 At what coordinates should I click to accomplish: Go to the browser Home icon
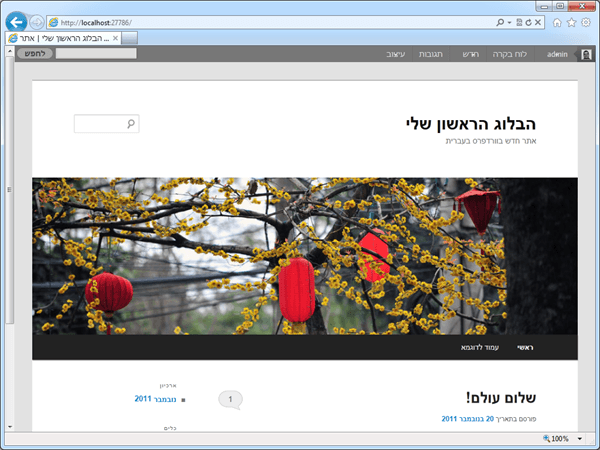(x=557, y=23)
